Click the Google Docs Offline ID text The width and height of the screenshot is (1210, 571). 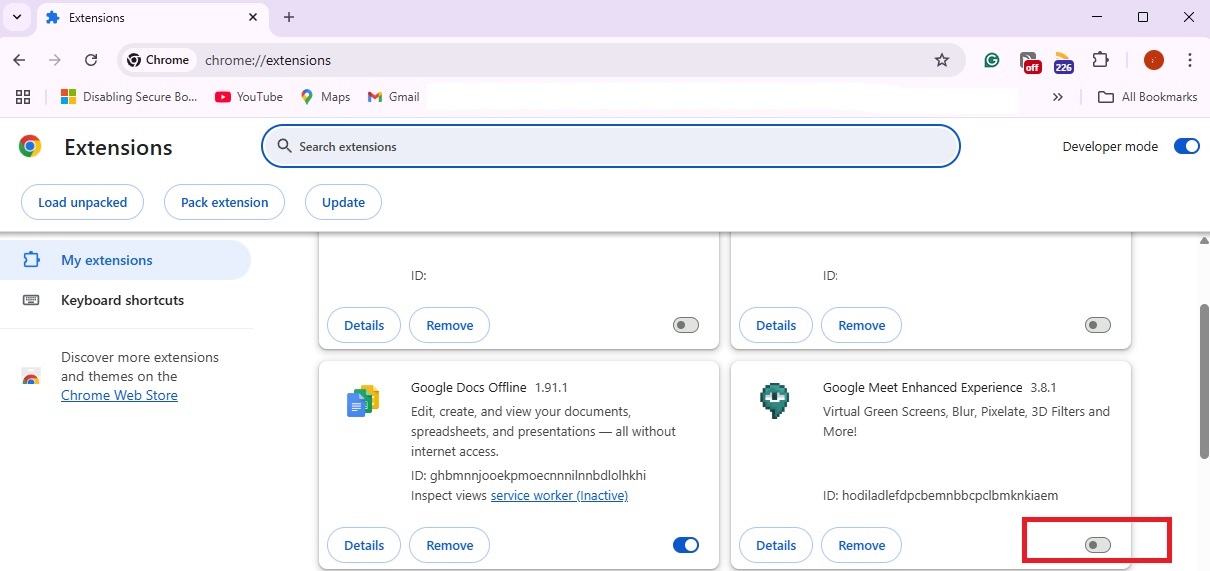[529, 475]
